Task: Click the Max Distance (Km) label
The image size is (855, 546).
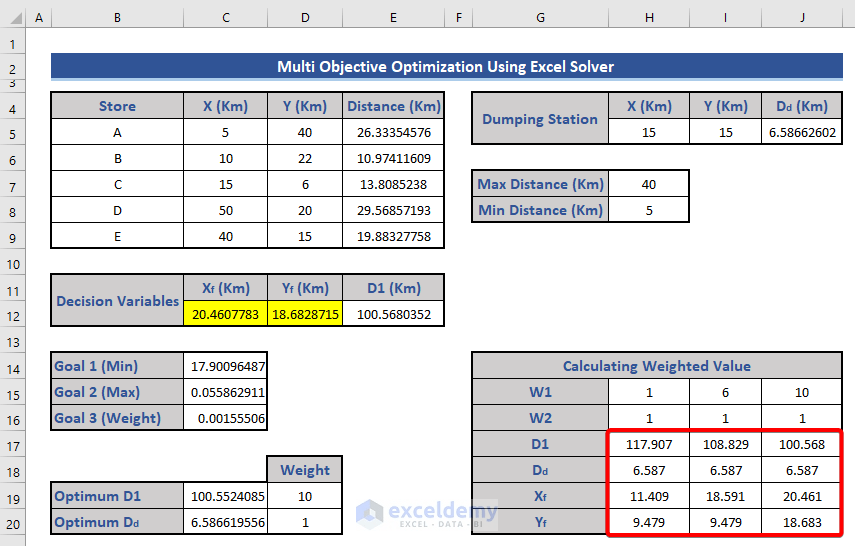Action: click(x=540, y=185)
